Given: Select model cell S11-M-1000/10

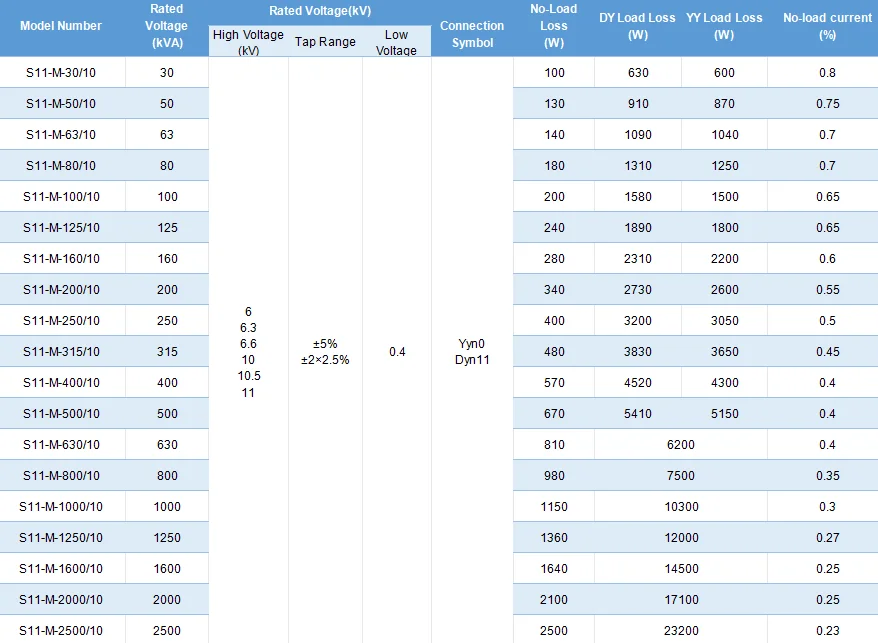Looking at the screenshot, I should pos(61,507).
